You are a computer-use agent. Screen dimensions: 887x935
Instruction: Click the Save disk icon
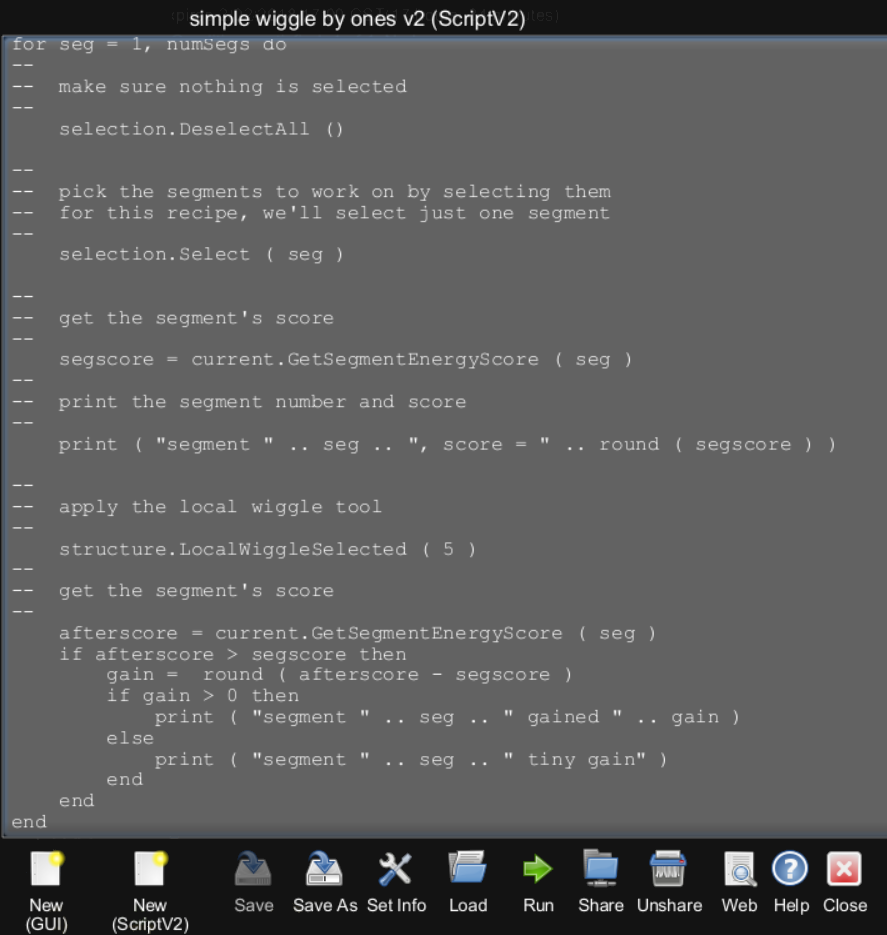[x=253, y=870]
